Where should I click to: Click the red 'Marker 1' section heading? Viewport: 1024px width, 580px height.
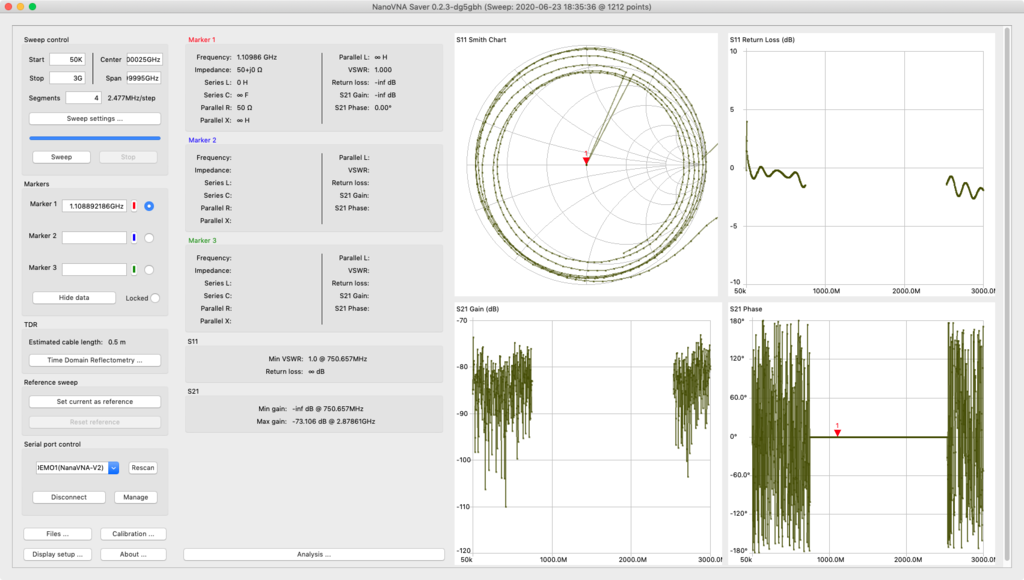click(202, 40)
